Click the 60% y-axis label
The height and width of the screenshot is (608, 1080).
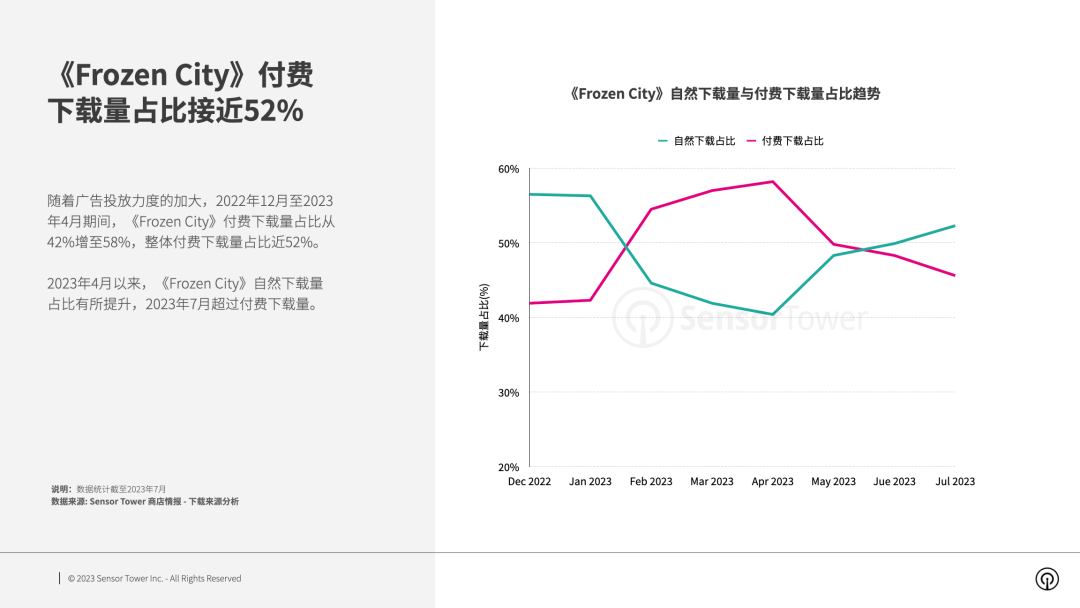(508, 169)
